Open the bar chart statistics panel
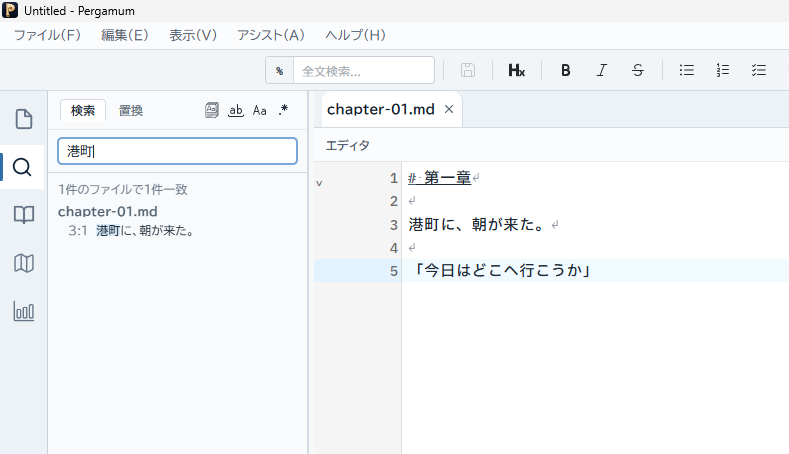 24,311
